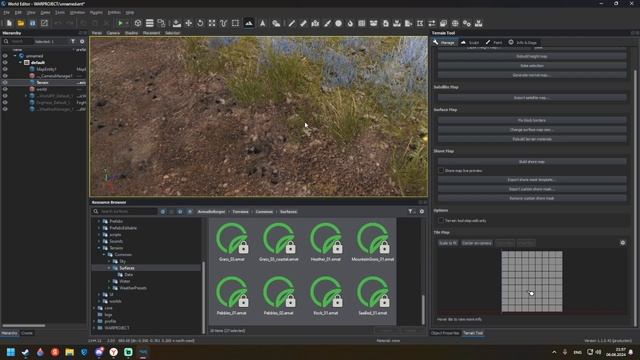The width and height of the screenshot is (640, 360).
Task: Click the Bake selection button
Action: click(532, 66)
